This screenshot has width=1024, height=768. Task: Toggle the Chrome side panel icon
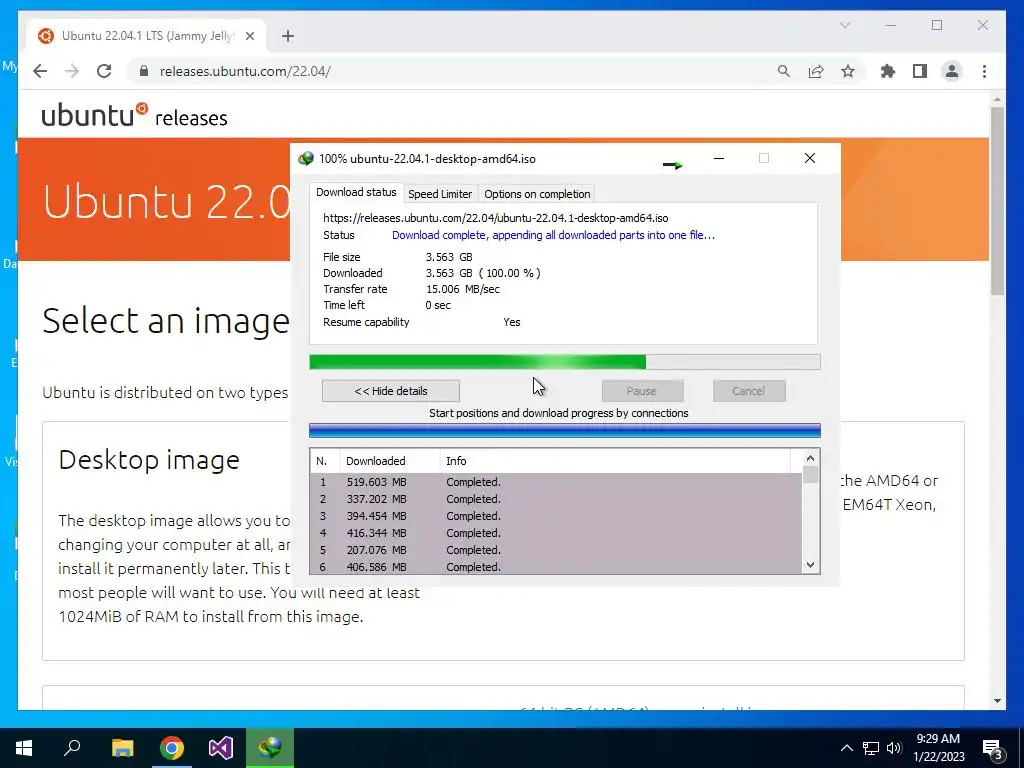click(920, 71)
